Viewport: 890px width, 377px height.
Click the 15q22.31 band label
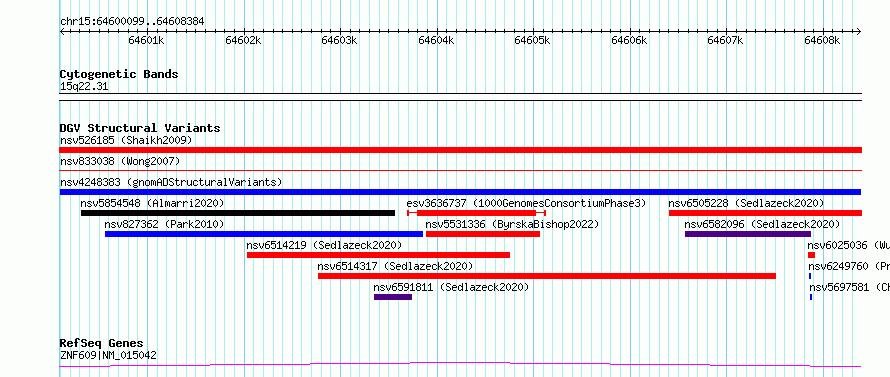point(84,86)
